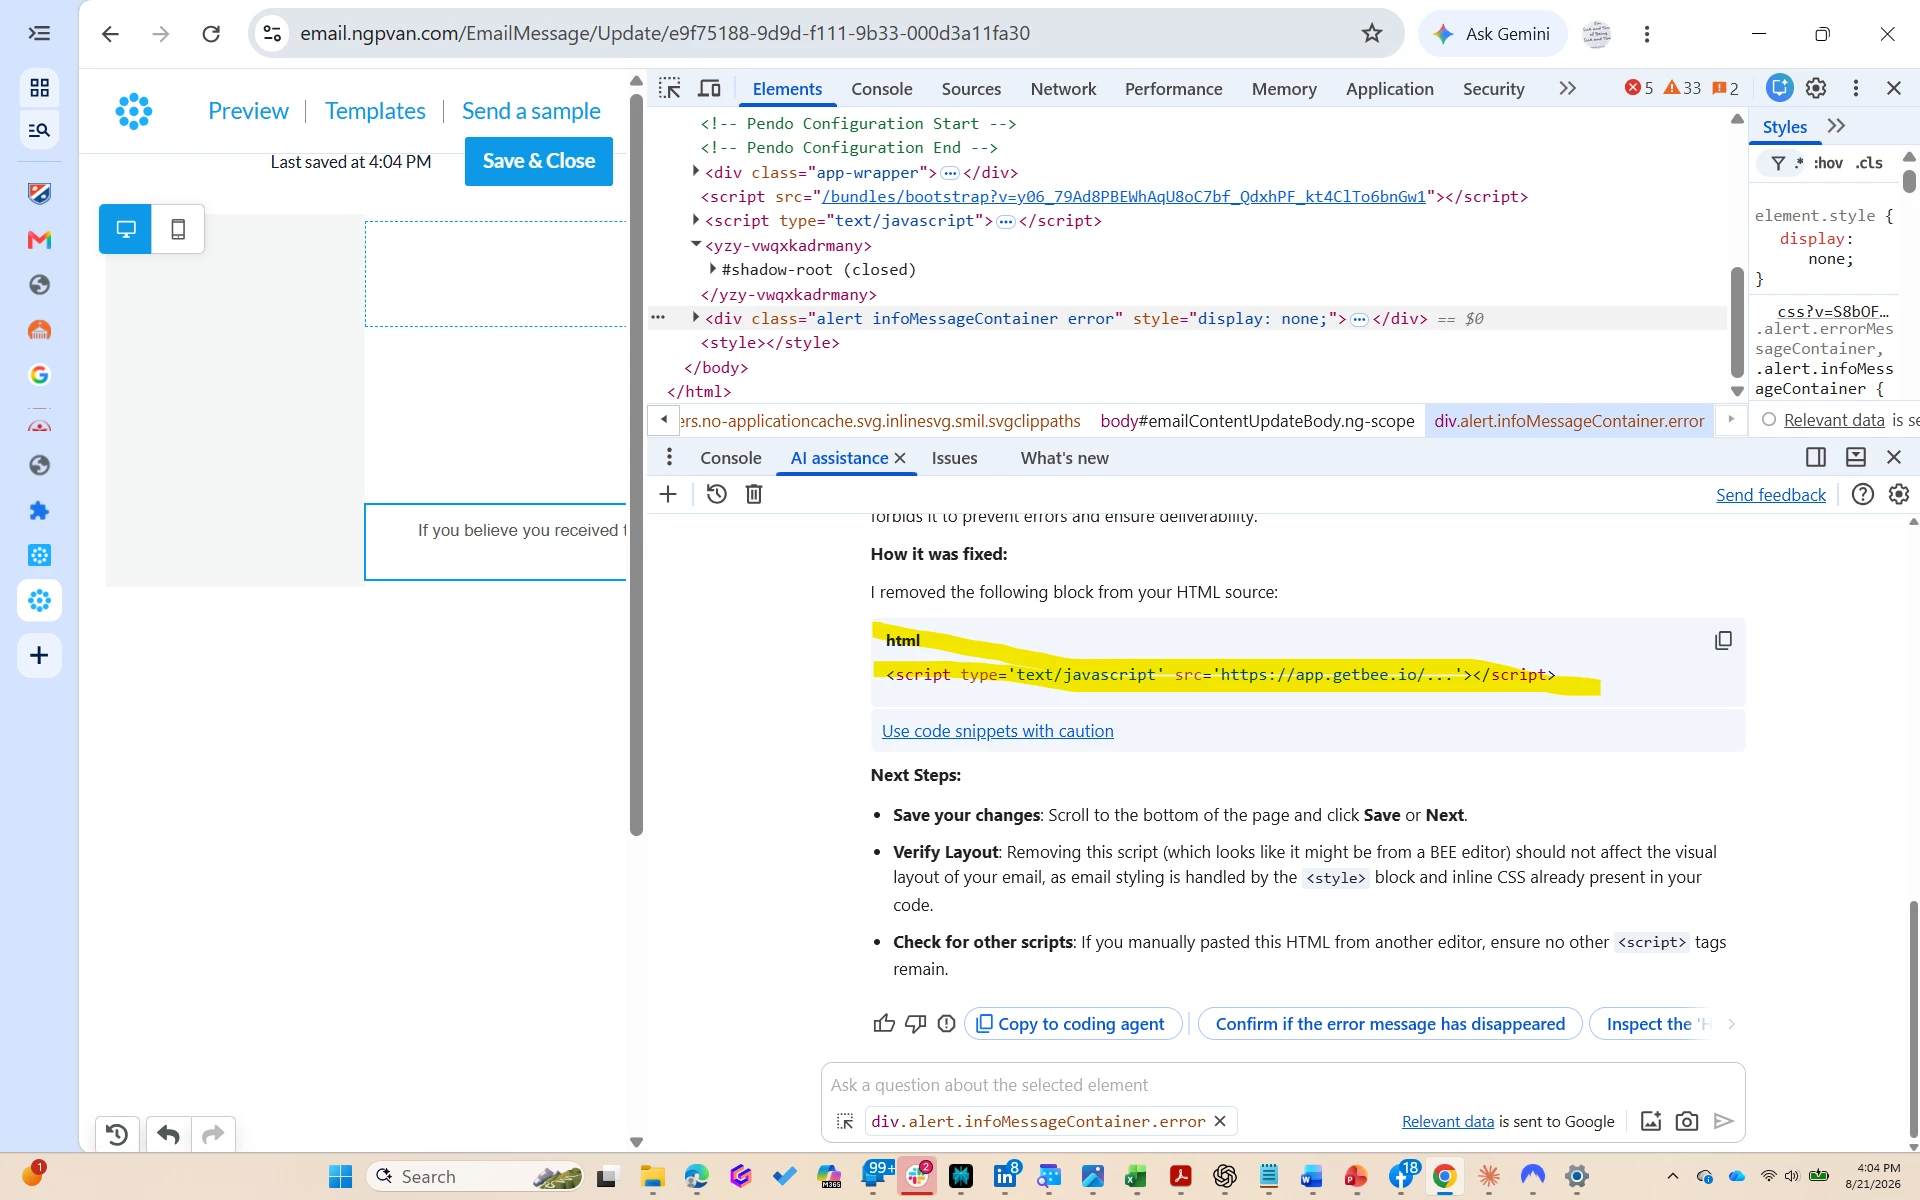Collapse the yzy-vwqxkadrmany element node
This screenshot has width=1920, height=1200.
tap(696, 244)
